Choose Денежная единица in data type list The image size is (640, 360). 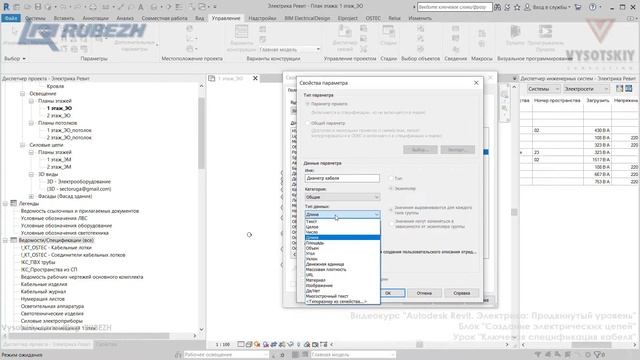[x=342, y=264]
